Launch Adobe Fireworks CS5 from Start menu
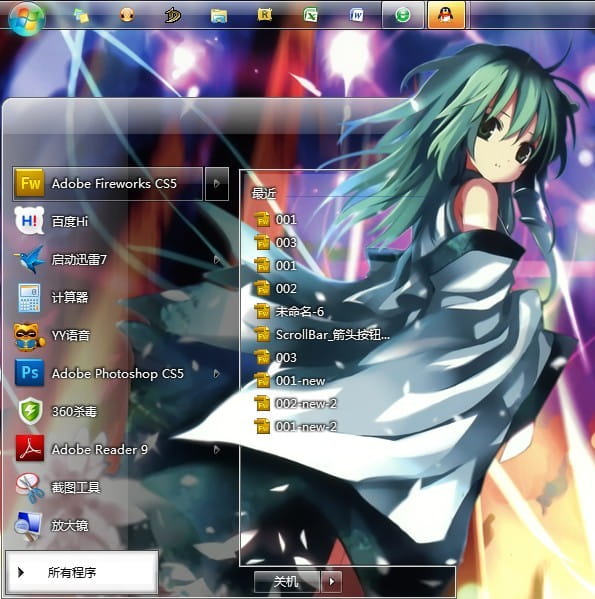The height and width of the screenshot is (599, 595). pyautogui.click(x=108, y=184)
